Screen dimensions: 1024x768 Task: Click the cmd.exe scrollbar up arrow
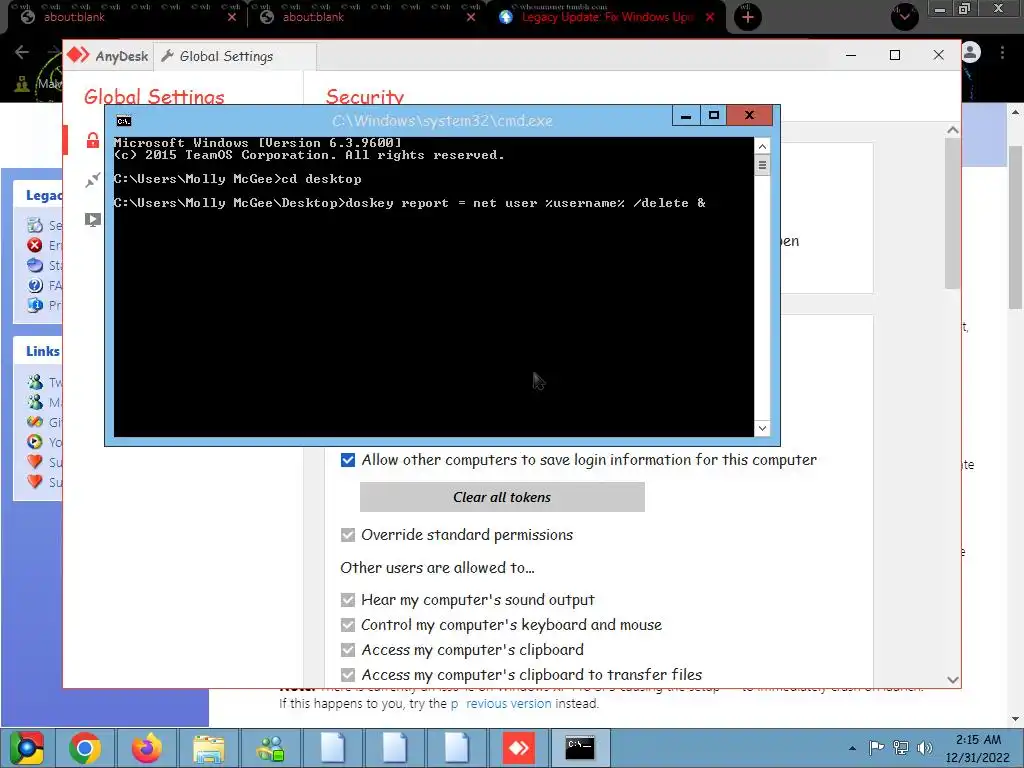[762, 146]
